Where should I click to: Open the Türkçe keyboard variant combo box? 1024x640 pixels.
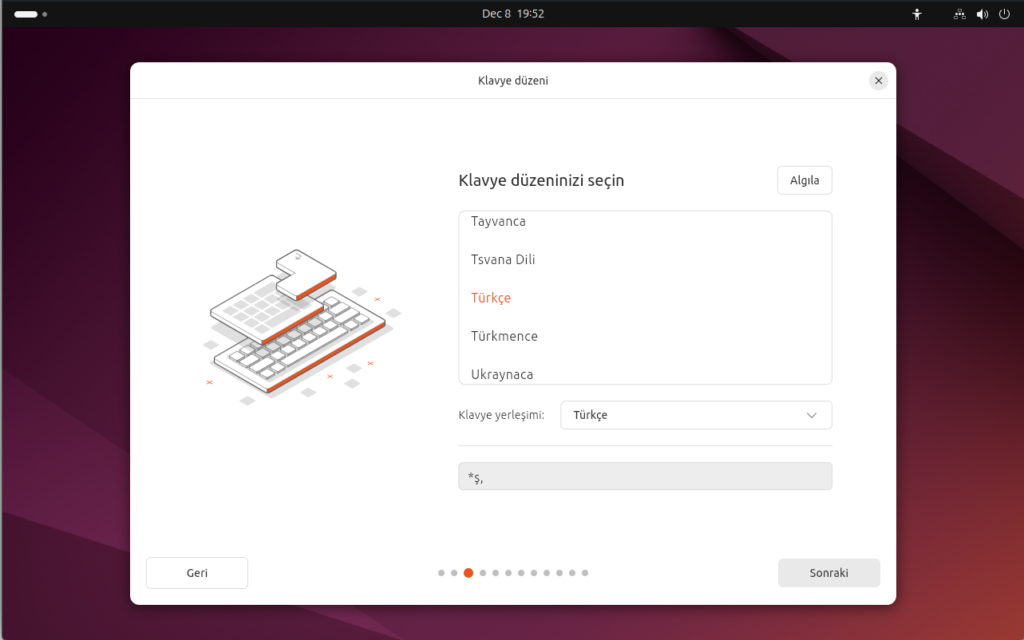click(695, 415)
